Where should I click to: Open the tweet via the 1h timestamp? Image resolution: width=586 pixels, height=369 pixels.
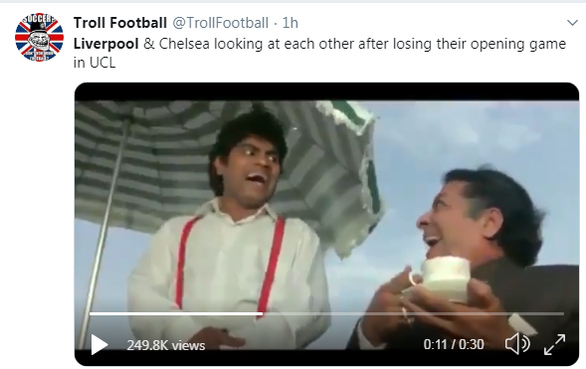click(x=290, y=23)
